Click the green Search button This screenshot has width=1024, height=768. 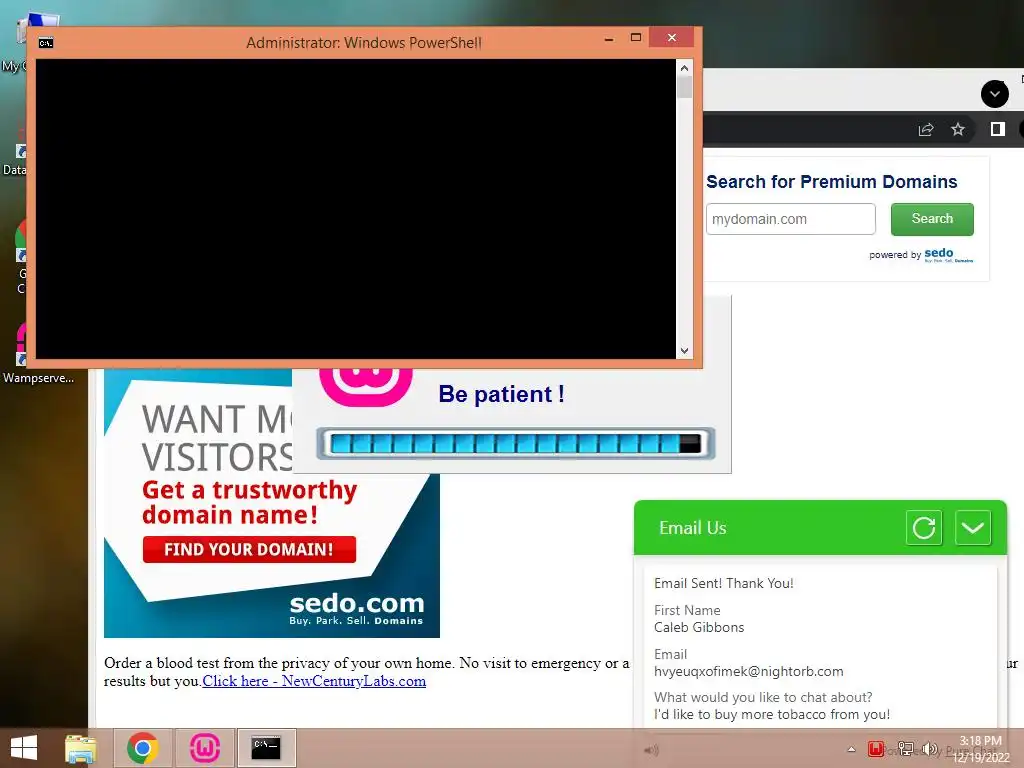(x=932, y=219)
